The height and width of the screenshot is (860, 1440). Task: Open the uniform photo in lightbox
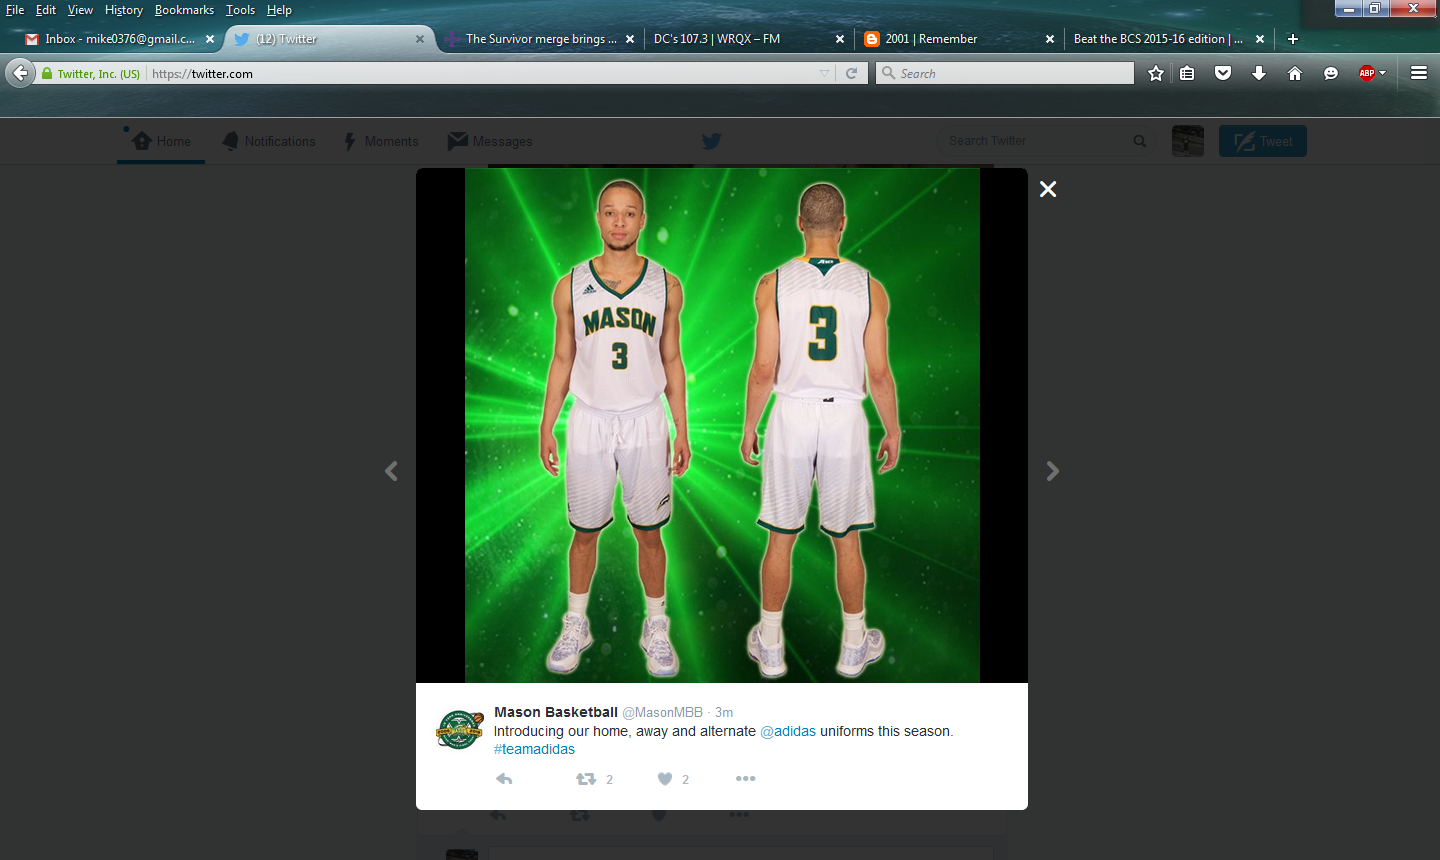(x=722, y=425)
